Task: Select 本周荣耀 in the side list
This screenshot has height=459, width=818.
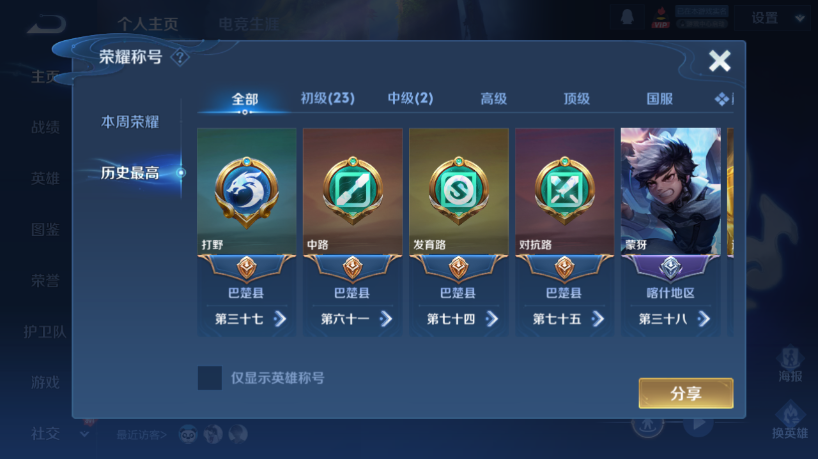Action: coord(130,122)
